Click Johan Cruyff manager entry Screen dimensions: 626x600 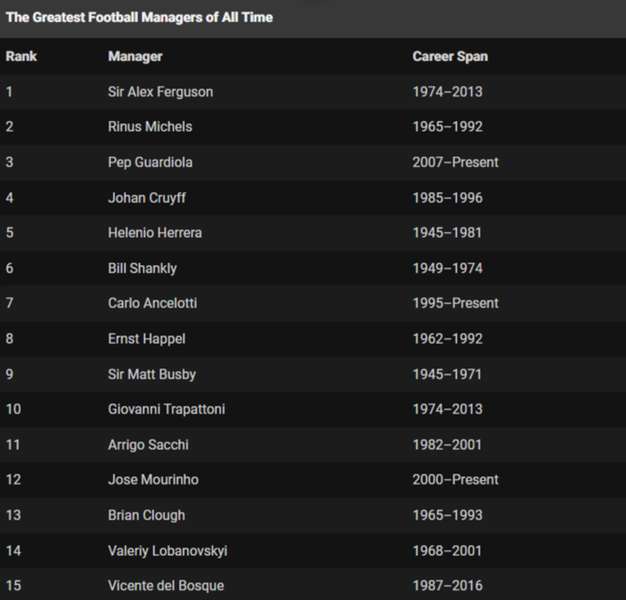147,198
